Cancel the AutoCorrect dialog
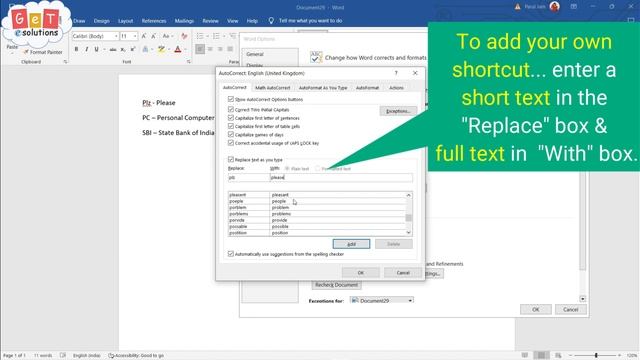The image size is (640, 360). [403, 273]
